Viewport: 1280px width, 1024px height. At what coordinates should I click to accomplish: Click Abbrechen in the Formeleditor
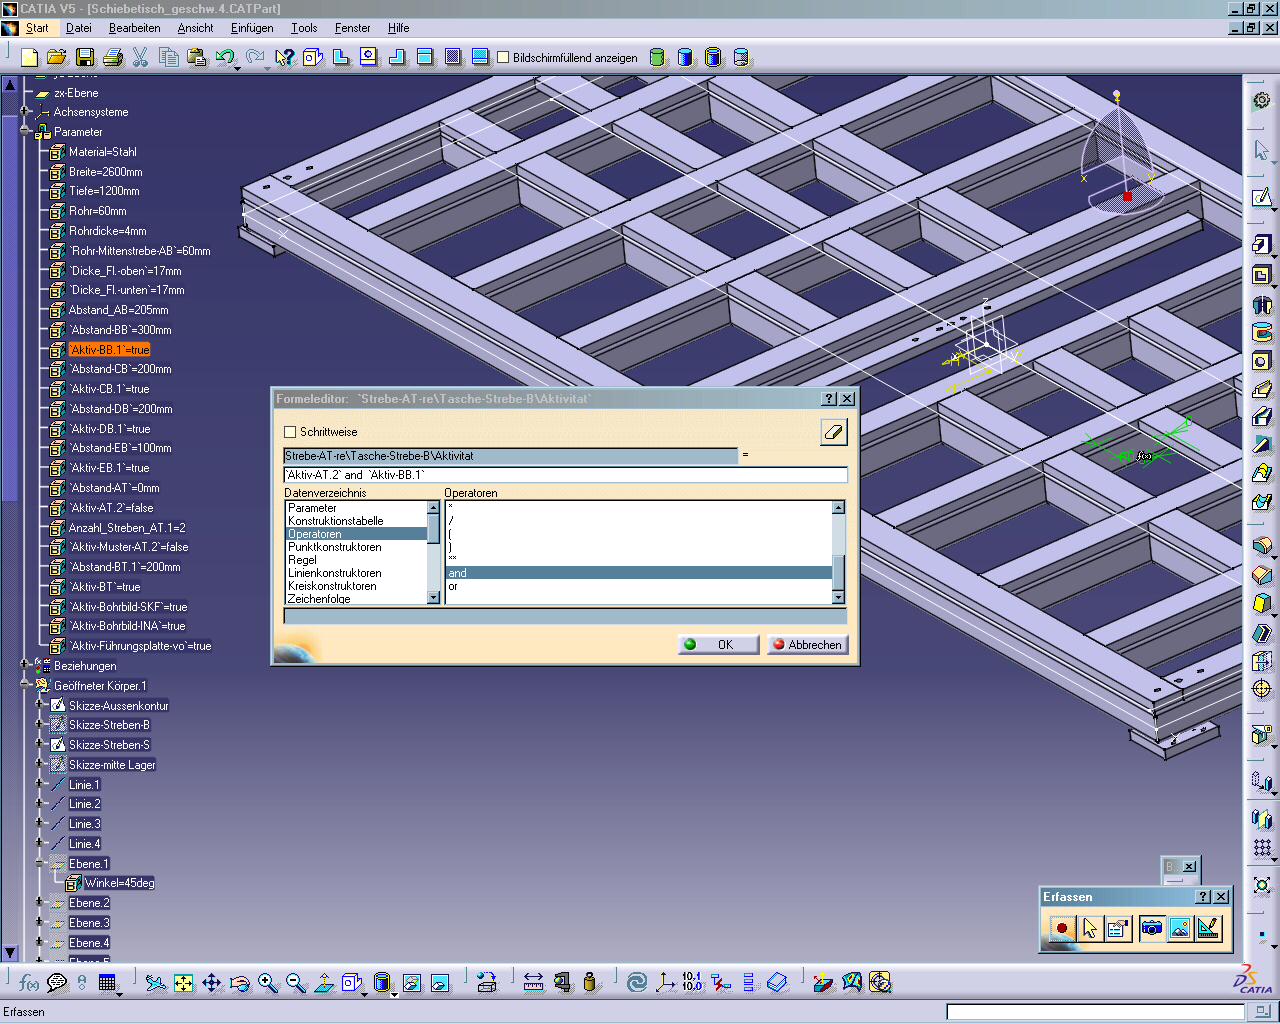click(806, 645)
